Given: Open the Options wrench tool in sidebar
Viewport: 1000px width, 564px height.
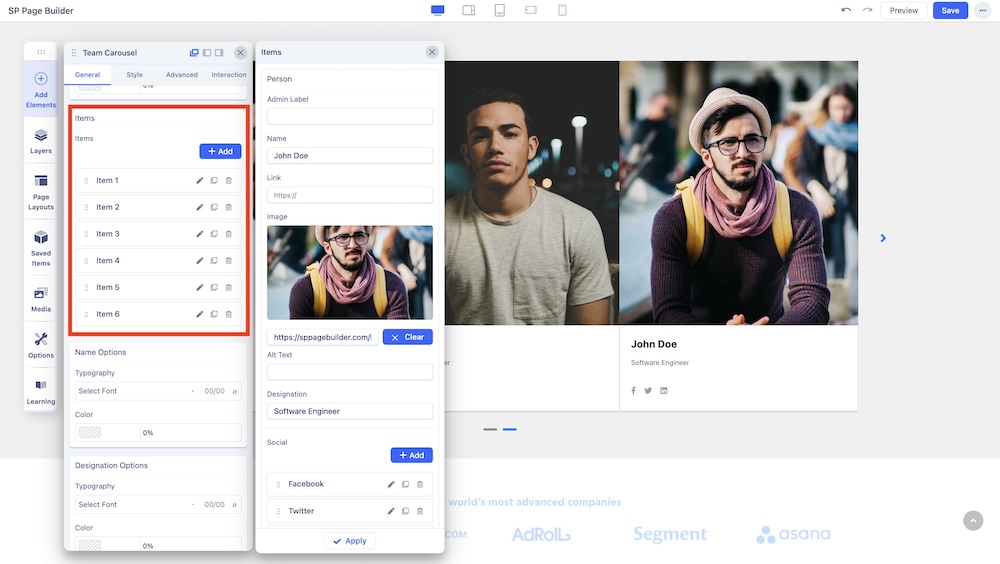Looking at the screenshot, I should click(41, 345).
